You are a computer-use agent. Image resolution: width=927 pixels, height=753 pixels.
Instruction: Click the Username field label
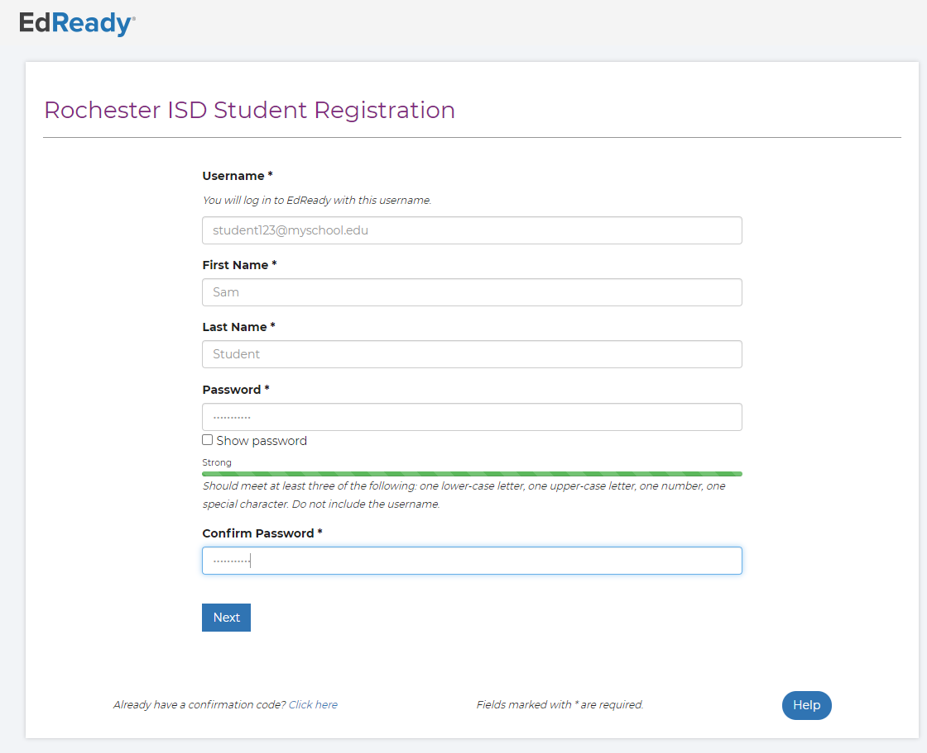pyautogui.click(x=233, y=175)
